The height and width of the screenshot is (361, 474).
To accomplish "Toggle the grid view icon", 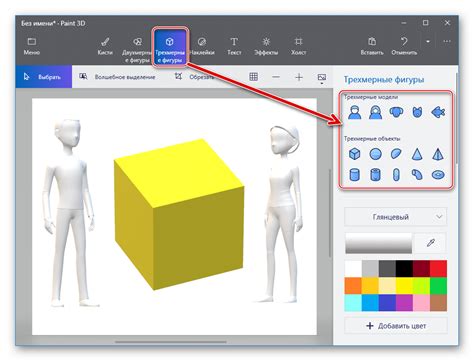I will 253,77.
